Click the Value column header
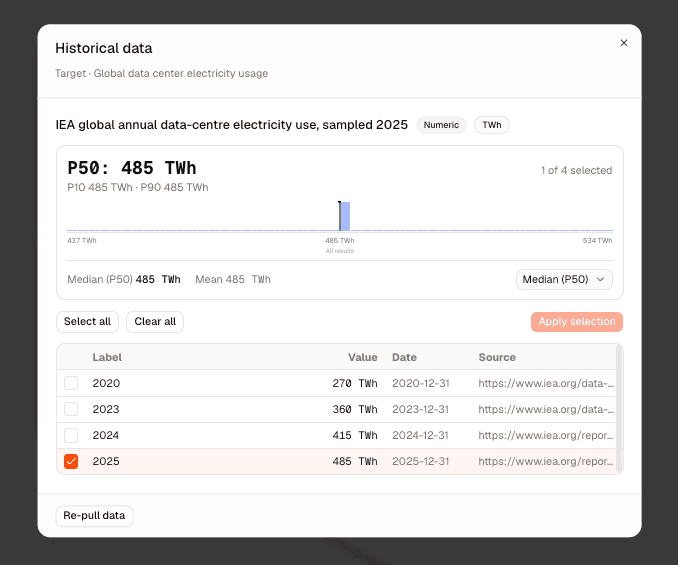This screenshot has height=565, width=678. [363, 358]
